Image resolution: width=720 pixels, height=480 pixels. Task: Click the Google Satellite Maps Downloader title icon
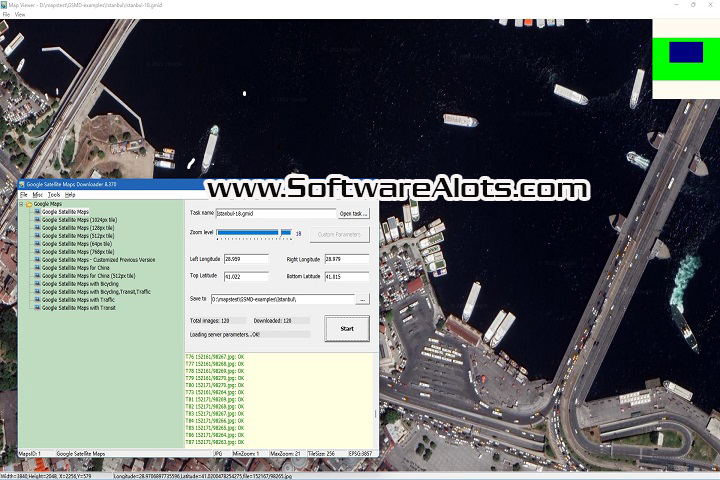tap(22, 184)
